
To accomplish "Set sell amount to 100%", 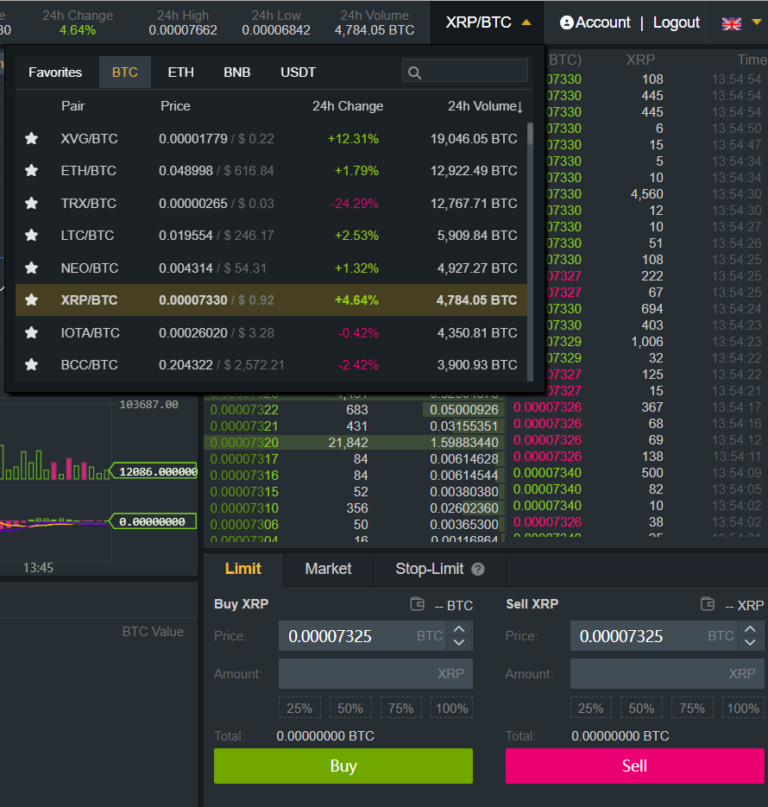I will click(743, 708).
